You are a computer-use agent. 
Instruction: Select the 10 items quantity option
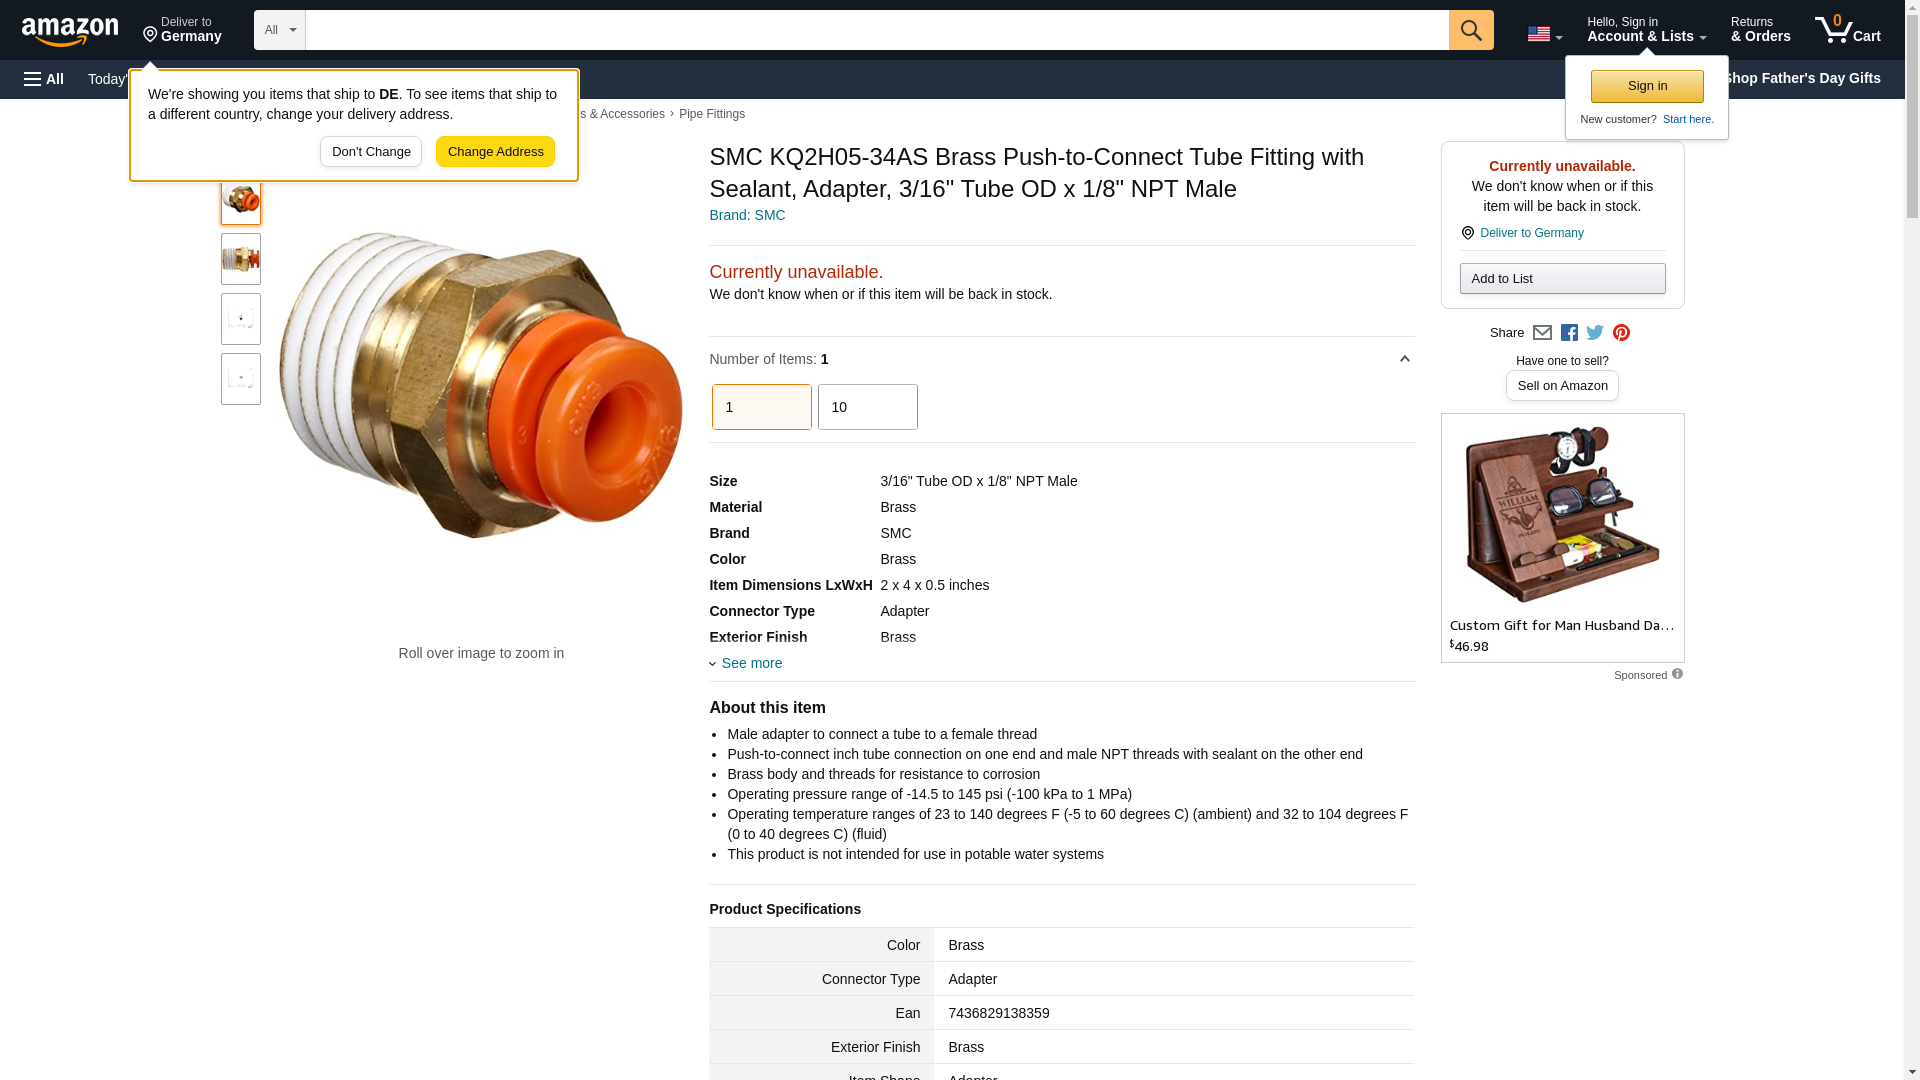coord(868,407)
